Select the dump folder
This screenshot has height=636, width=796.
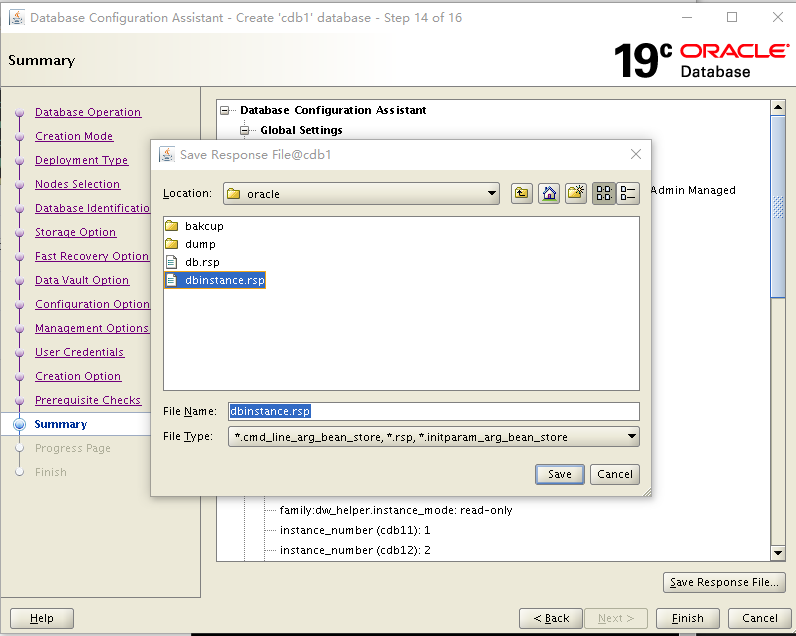point(190,244)
